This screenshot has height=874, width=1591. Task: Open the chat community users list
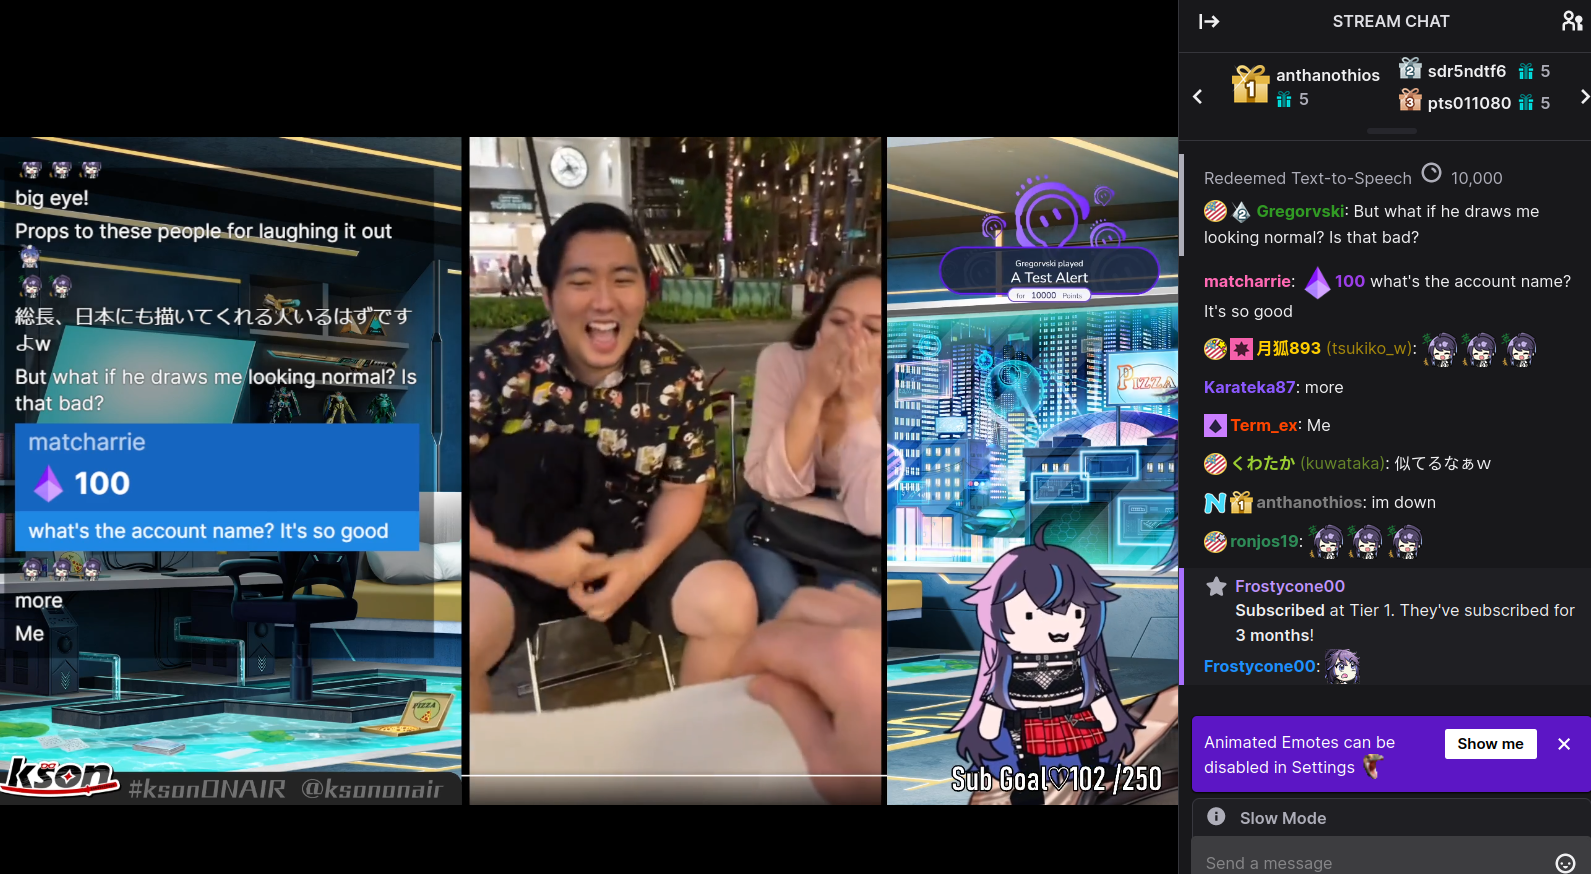pos(1572,21)
